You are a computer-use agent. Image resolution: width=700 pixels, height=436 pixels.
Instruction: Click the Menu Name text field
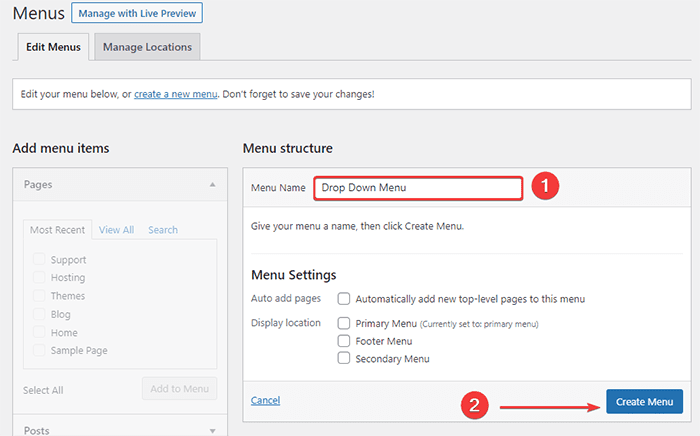click(418, 187)
